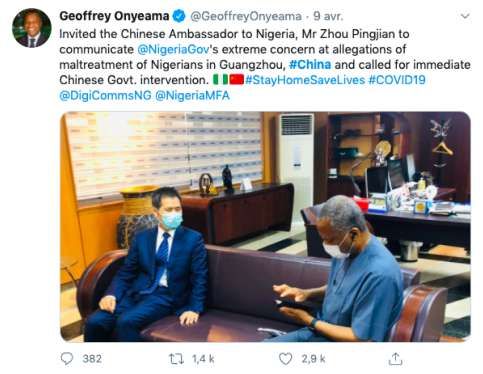Open the #COVID19 hashtag
Image resolution: width=483 pixels, height=374 pixels.
(x=397, y=80)
